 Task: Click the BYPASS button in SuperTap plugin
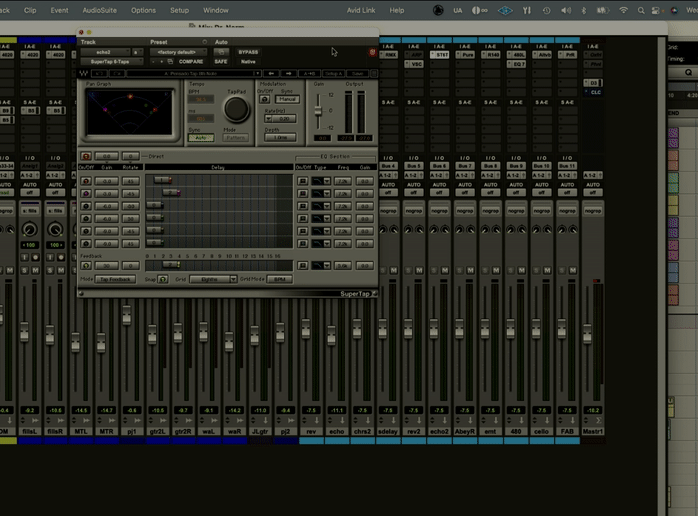click(x=248, y=52)
